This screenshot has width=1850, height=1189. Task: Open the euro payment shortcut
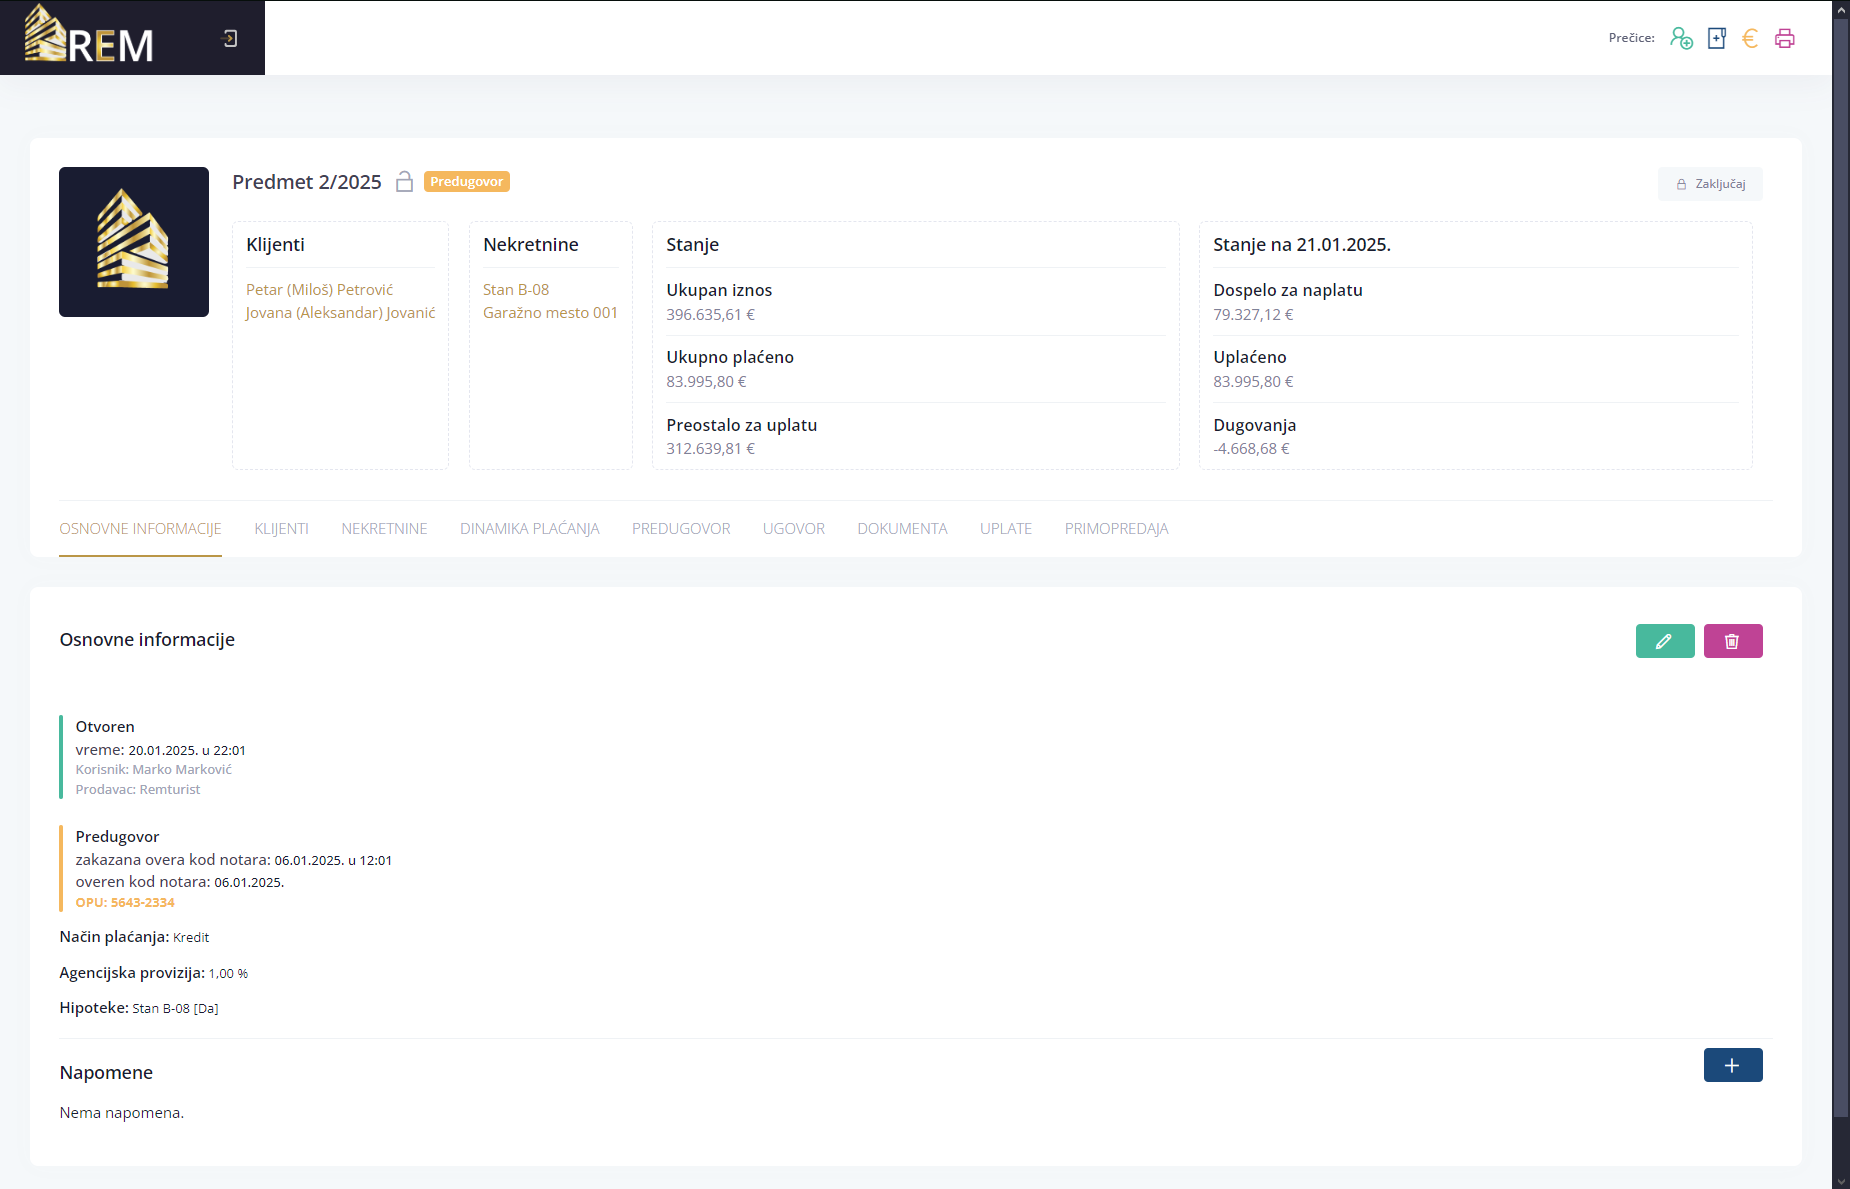pos(1750,39)
